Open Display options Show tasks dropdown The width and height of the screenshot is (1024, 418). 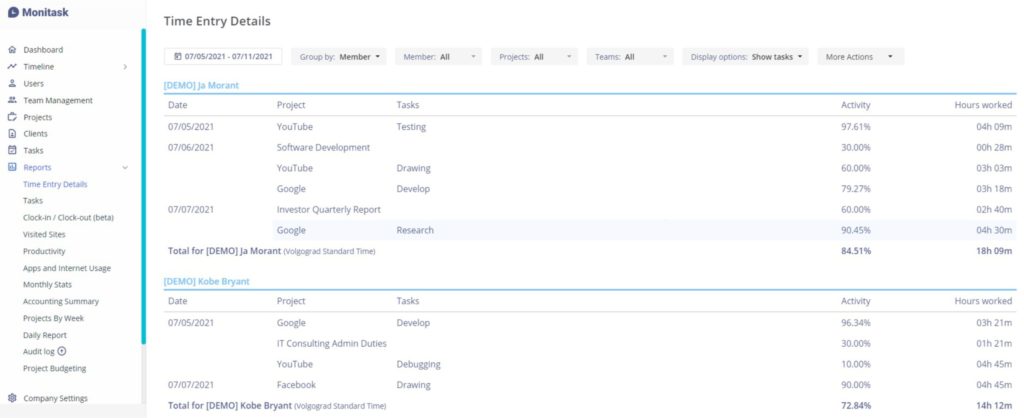[745, 57]
